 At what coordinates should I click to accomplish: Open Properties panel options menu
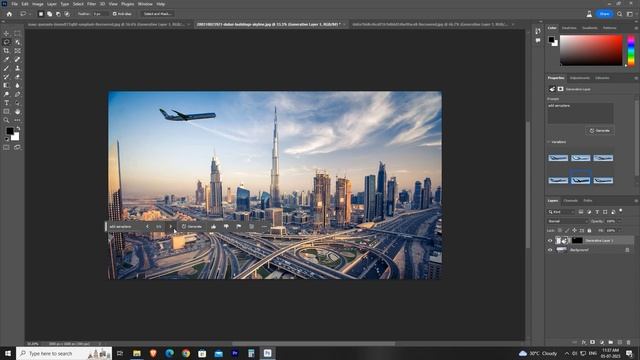pyautogui.click(x=636, y=78)
